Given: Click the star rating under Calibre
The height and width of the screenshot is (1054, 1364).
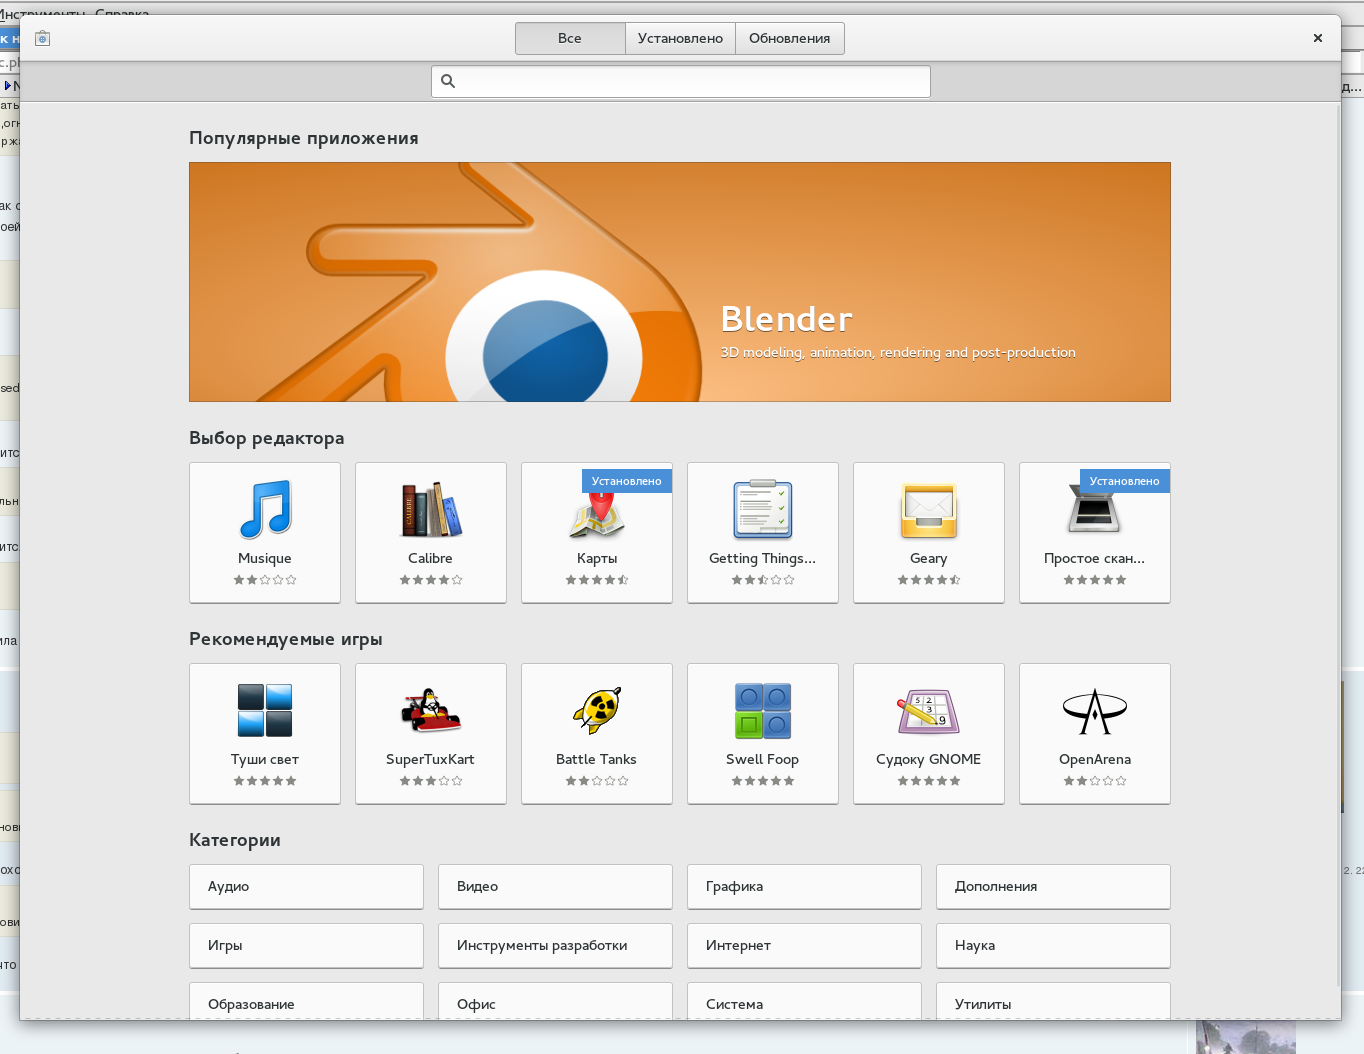Looking at the screenshot, I should pyautogui.click(x=431, y=580).
